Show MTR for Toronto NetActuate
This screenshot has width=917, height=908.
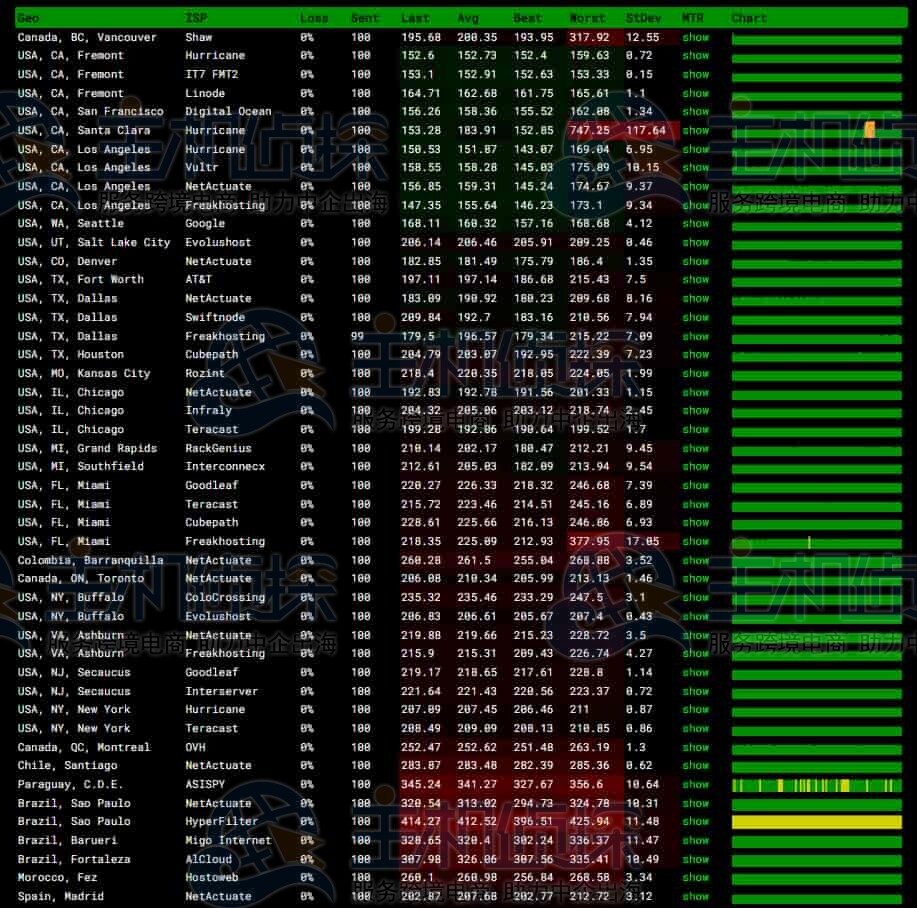(x=695, y=578)
